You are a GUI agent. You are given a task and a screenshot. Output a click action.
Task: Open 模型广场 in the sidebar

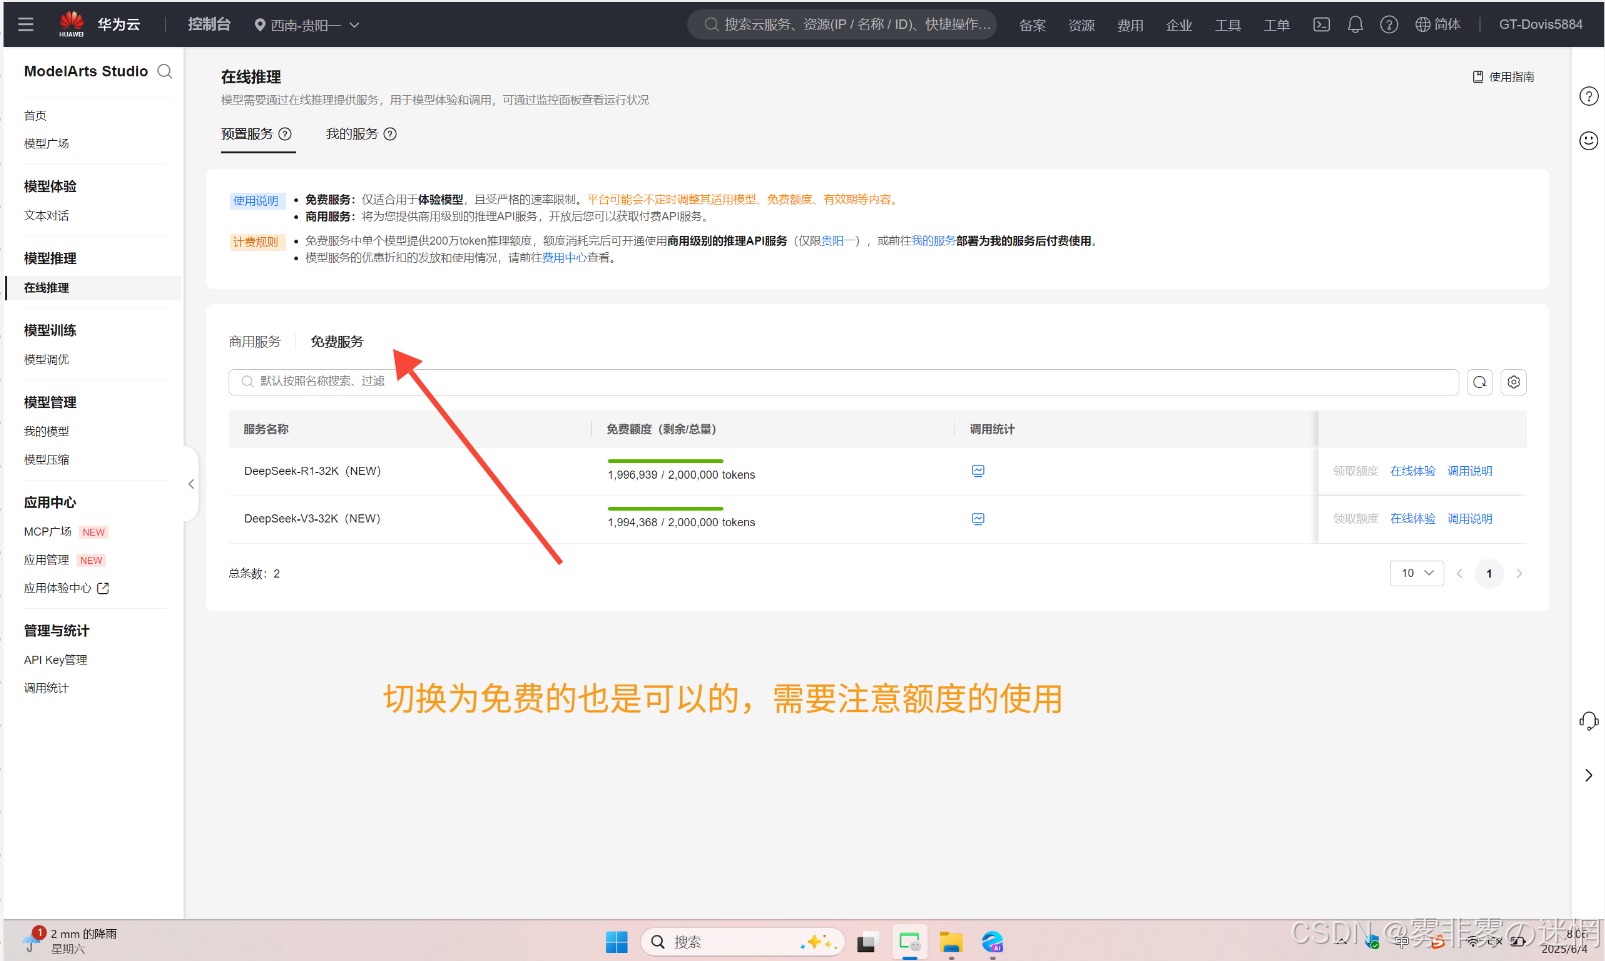click(x=47, y=144)
